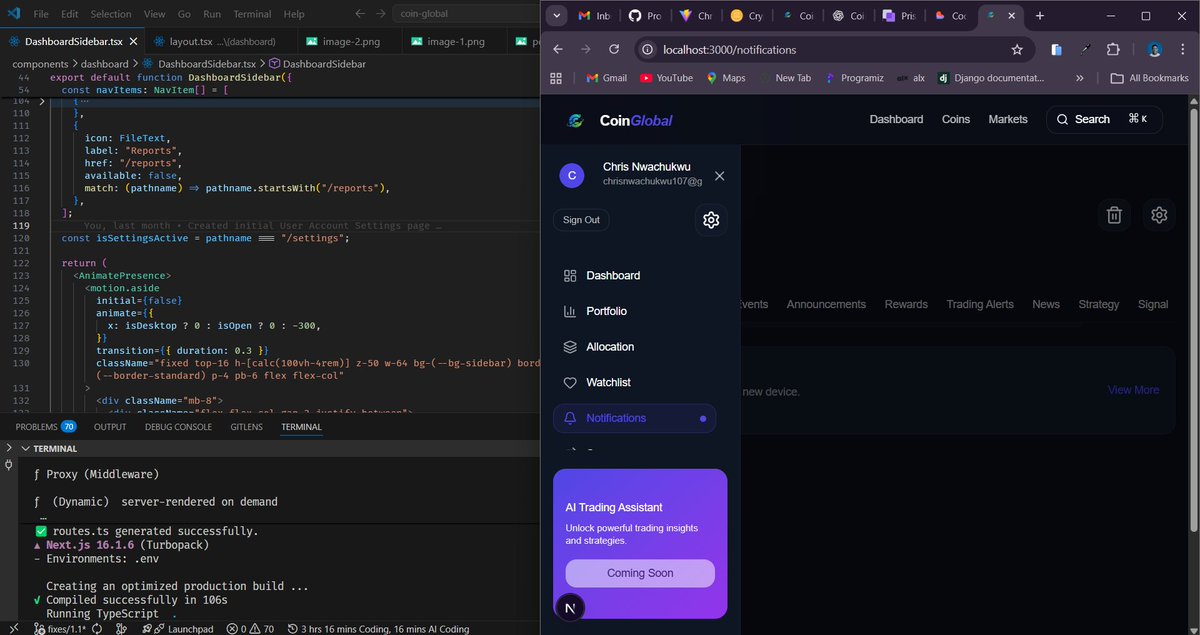Open Allocation in the CoinGlobal sidebar
Viewport: 1200px width, 635px height.
click(x=634, y=347)
